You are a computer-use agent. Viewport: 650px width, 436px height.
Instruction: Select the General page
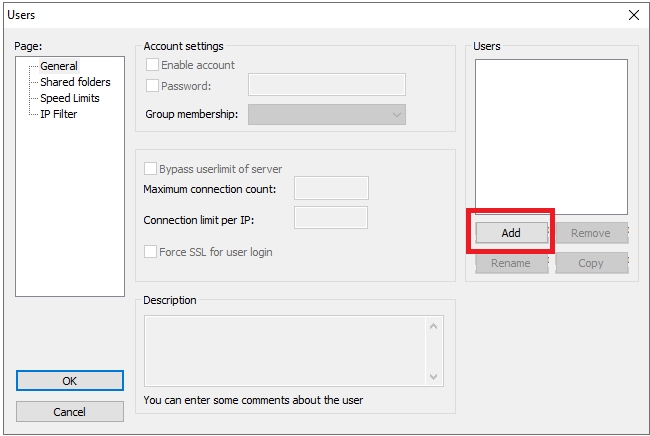58,66
